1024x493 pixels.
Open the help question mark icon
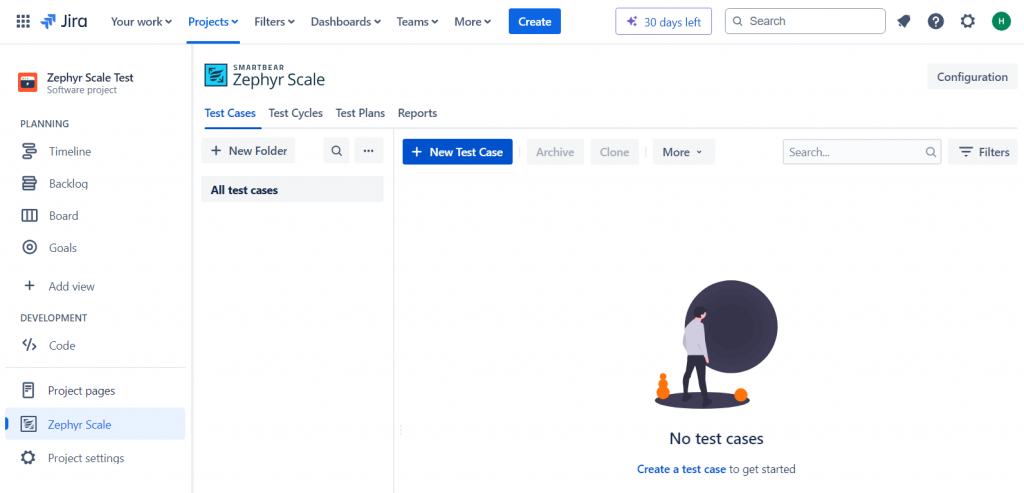click(936, 22)
